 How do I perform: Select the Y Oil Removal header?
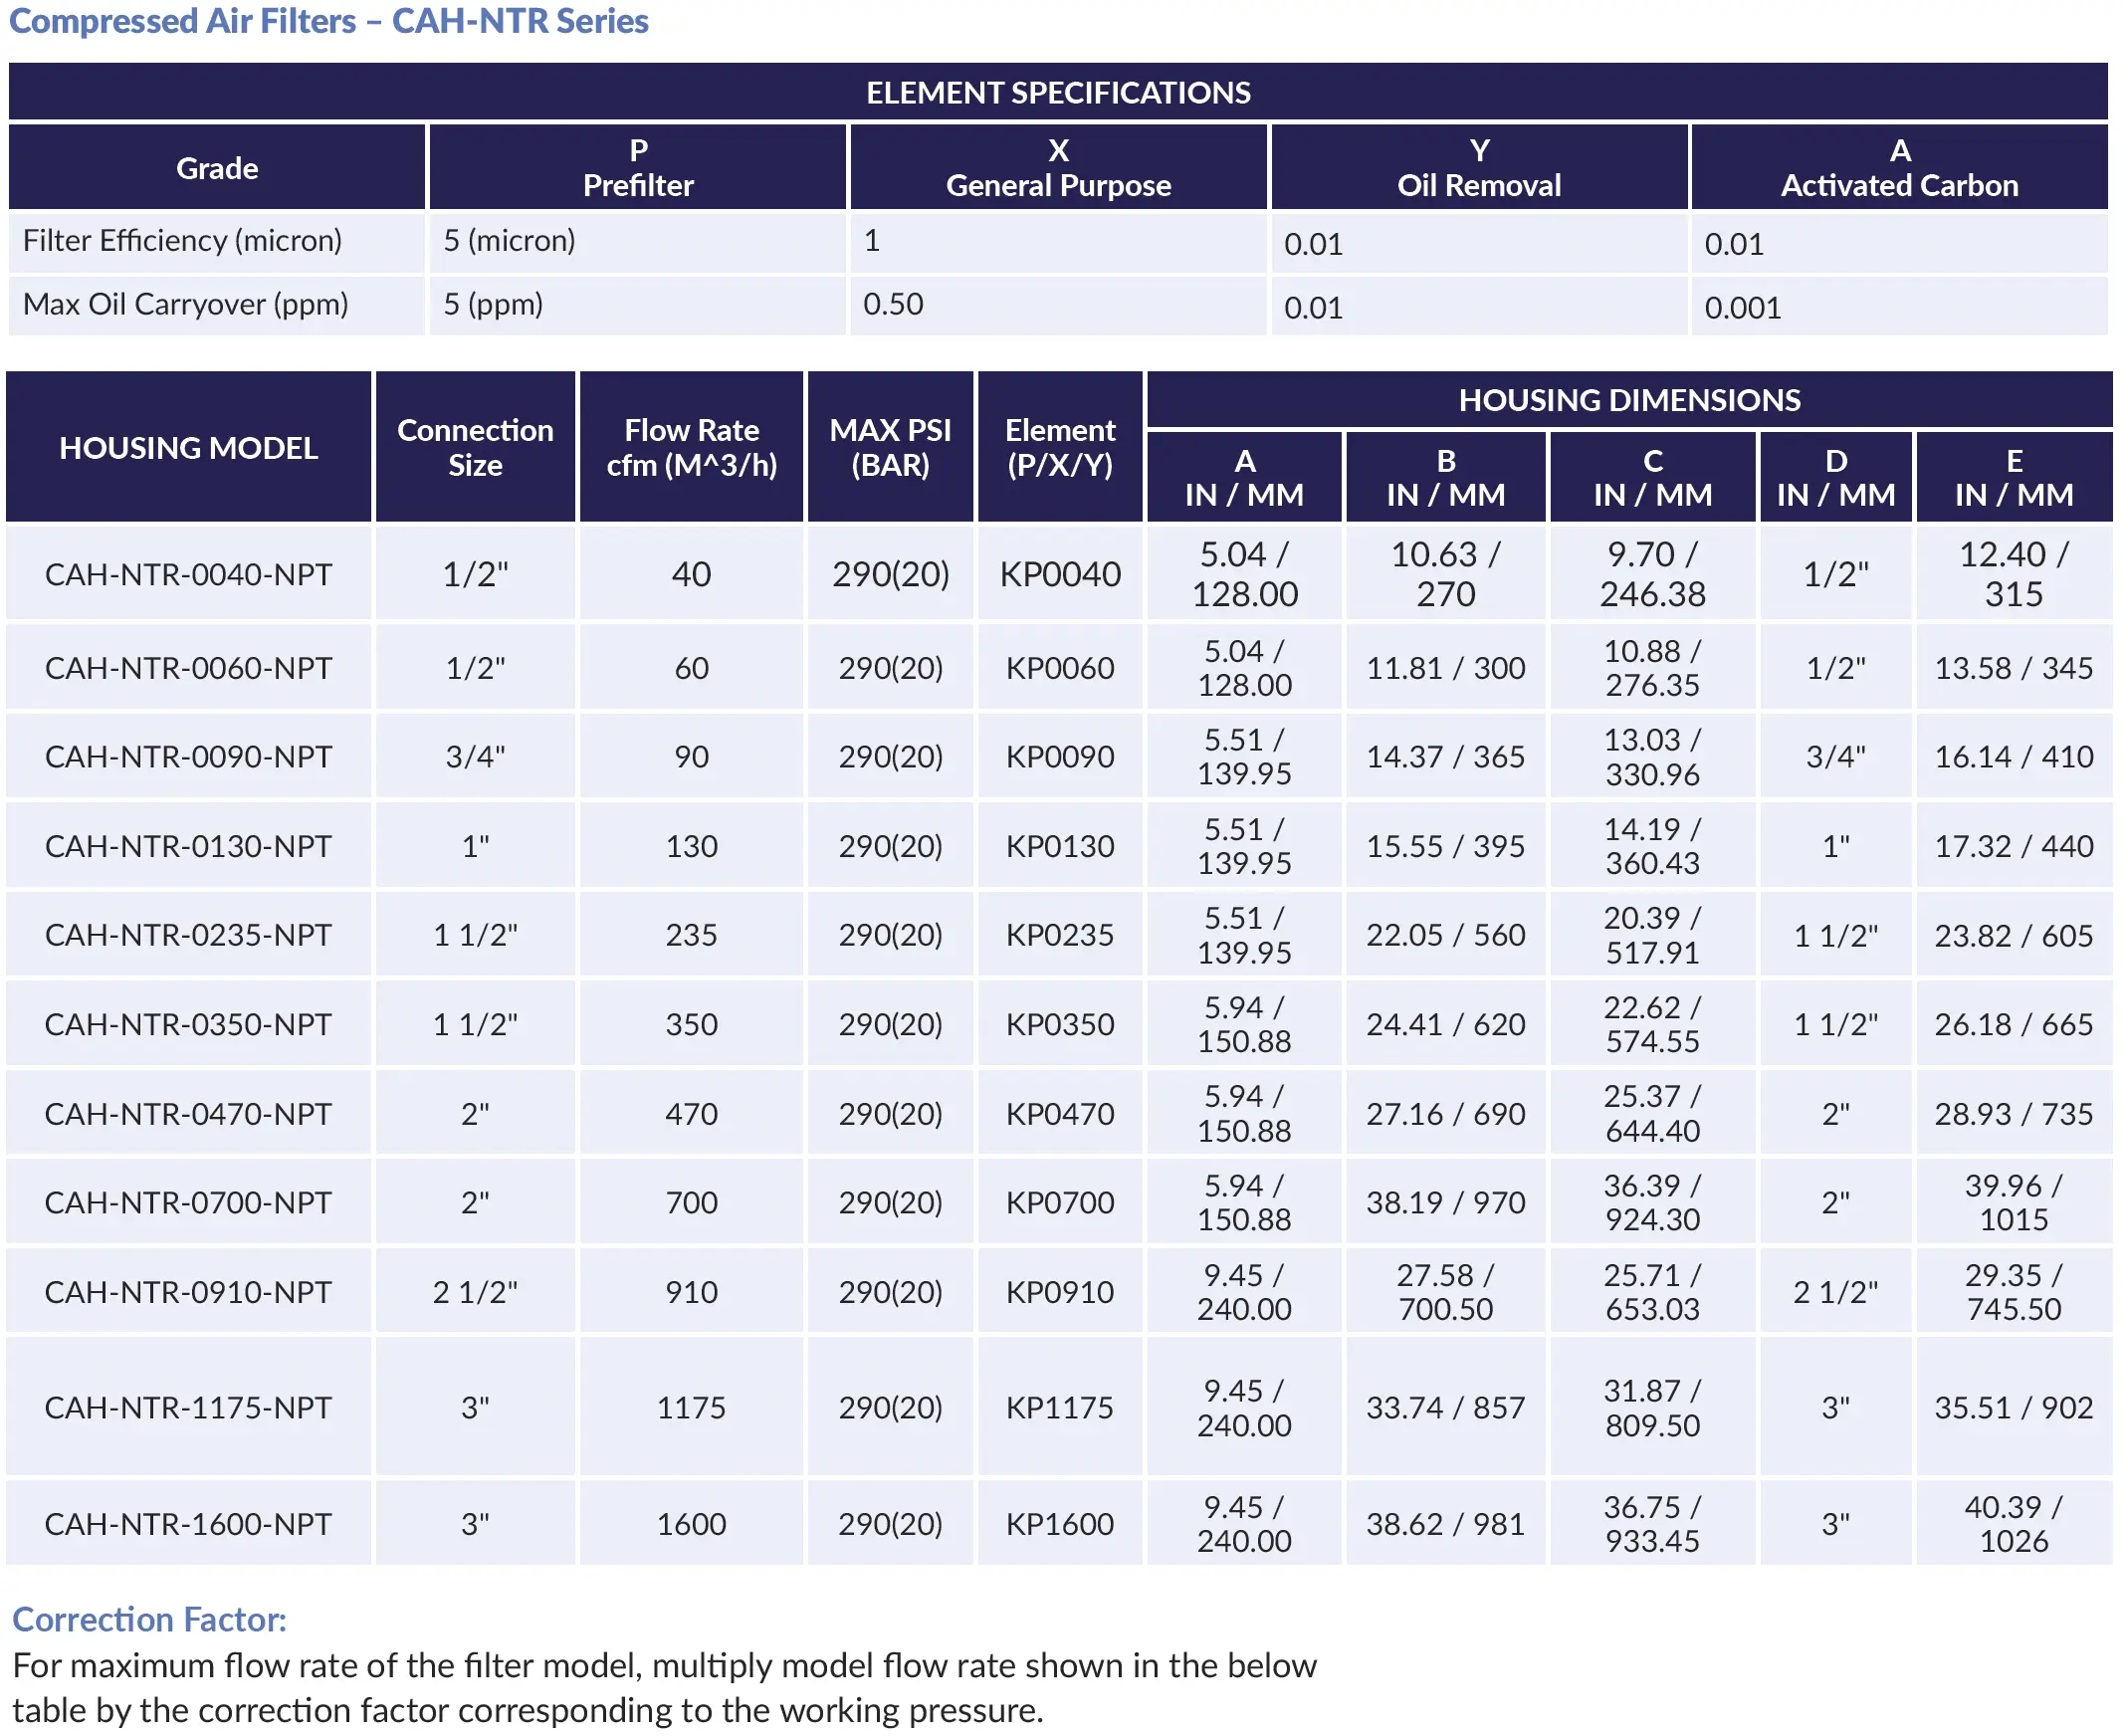1479,167
